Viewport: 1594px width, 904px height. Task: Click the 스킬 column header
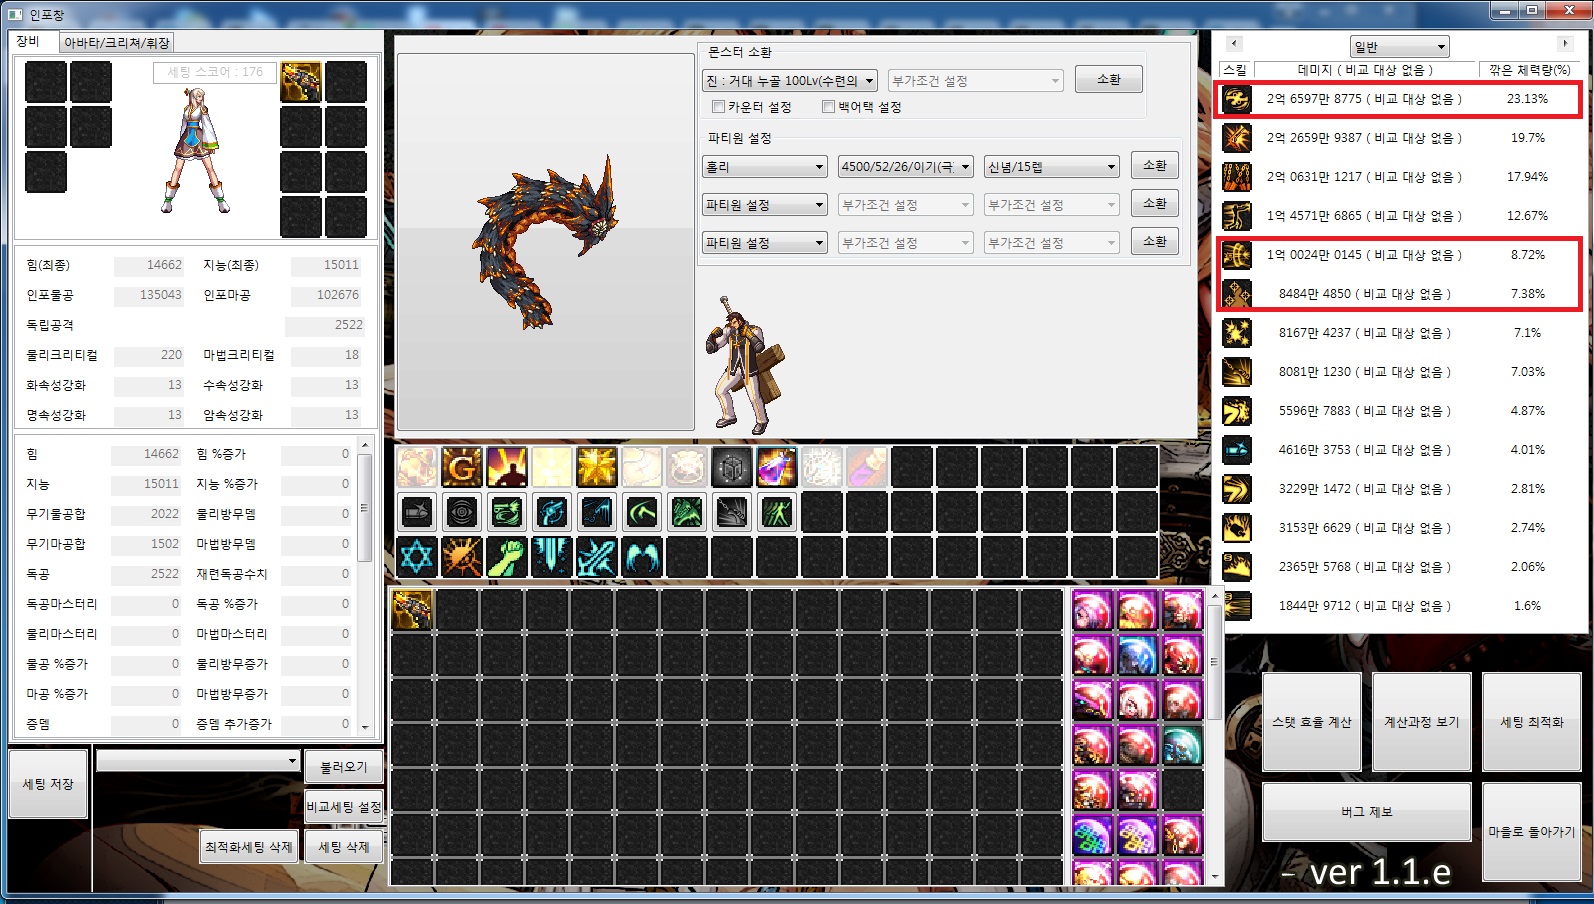[x=1235, y=70]
